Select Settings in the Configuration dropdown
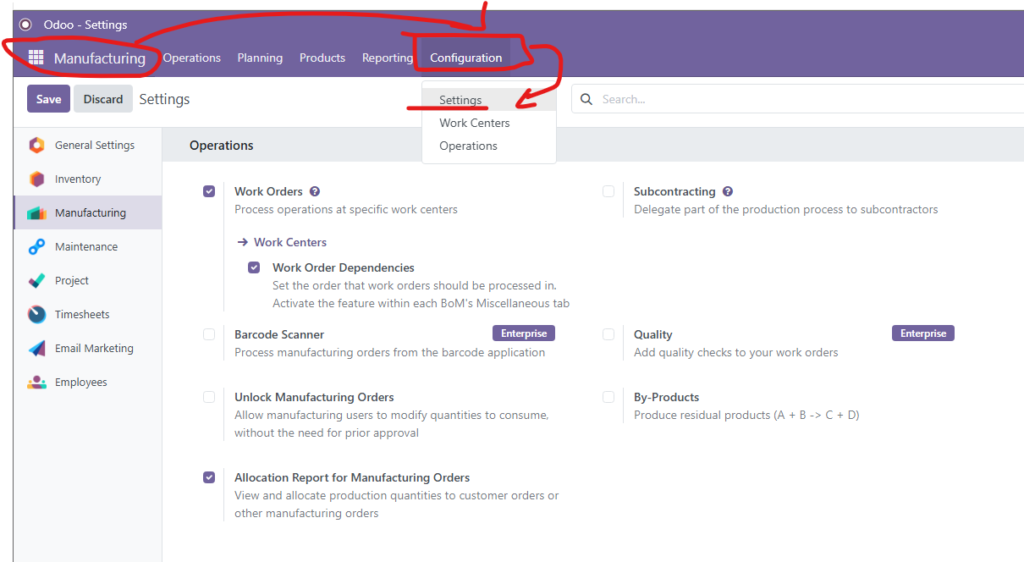Screen dimensions: 1024x562 click(460, 100)
